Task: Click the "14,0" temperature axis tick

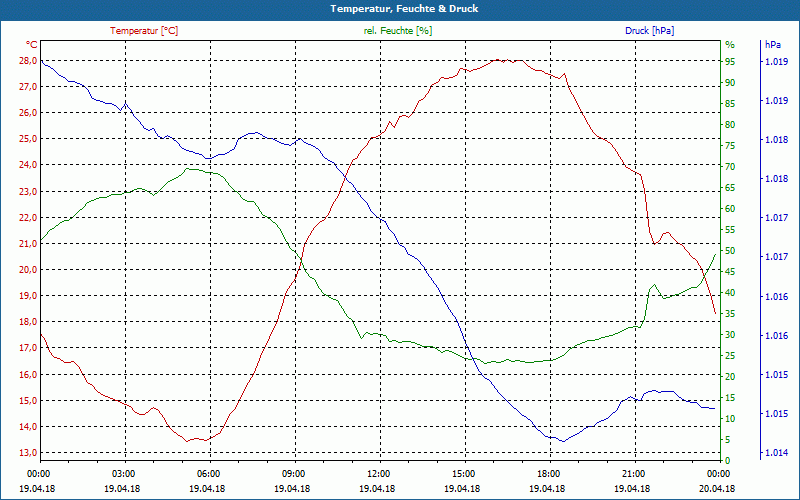Action: click(x=28, y=427)
